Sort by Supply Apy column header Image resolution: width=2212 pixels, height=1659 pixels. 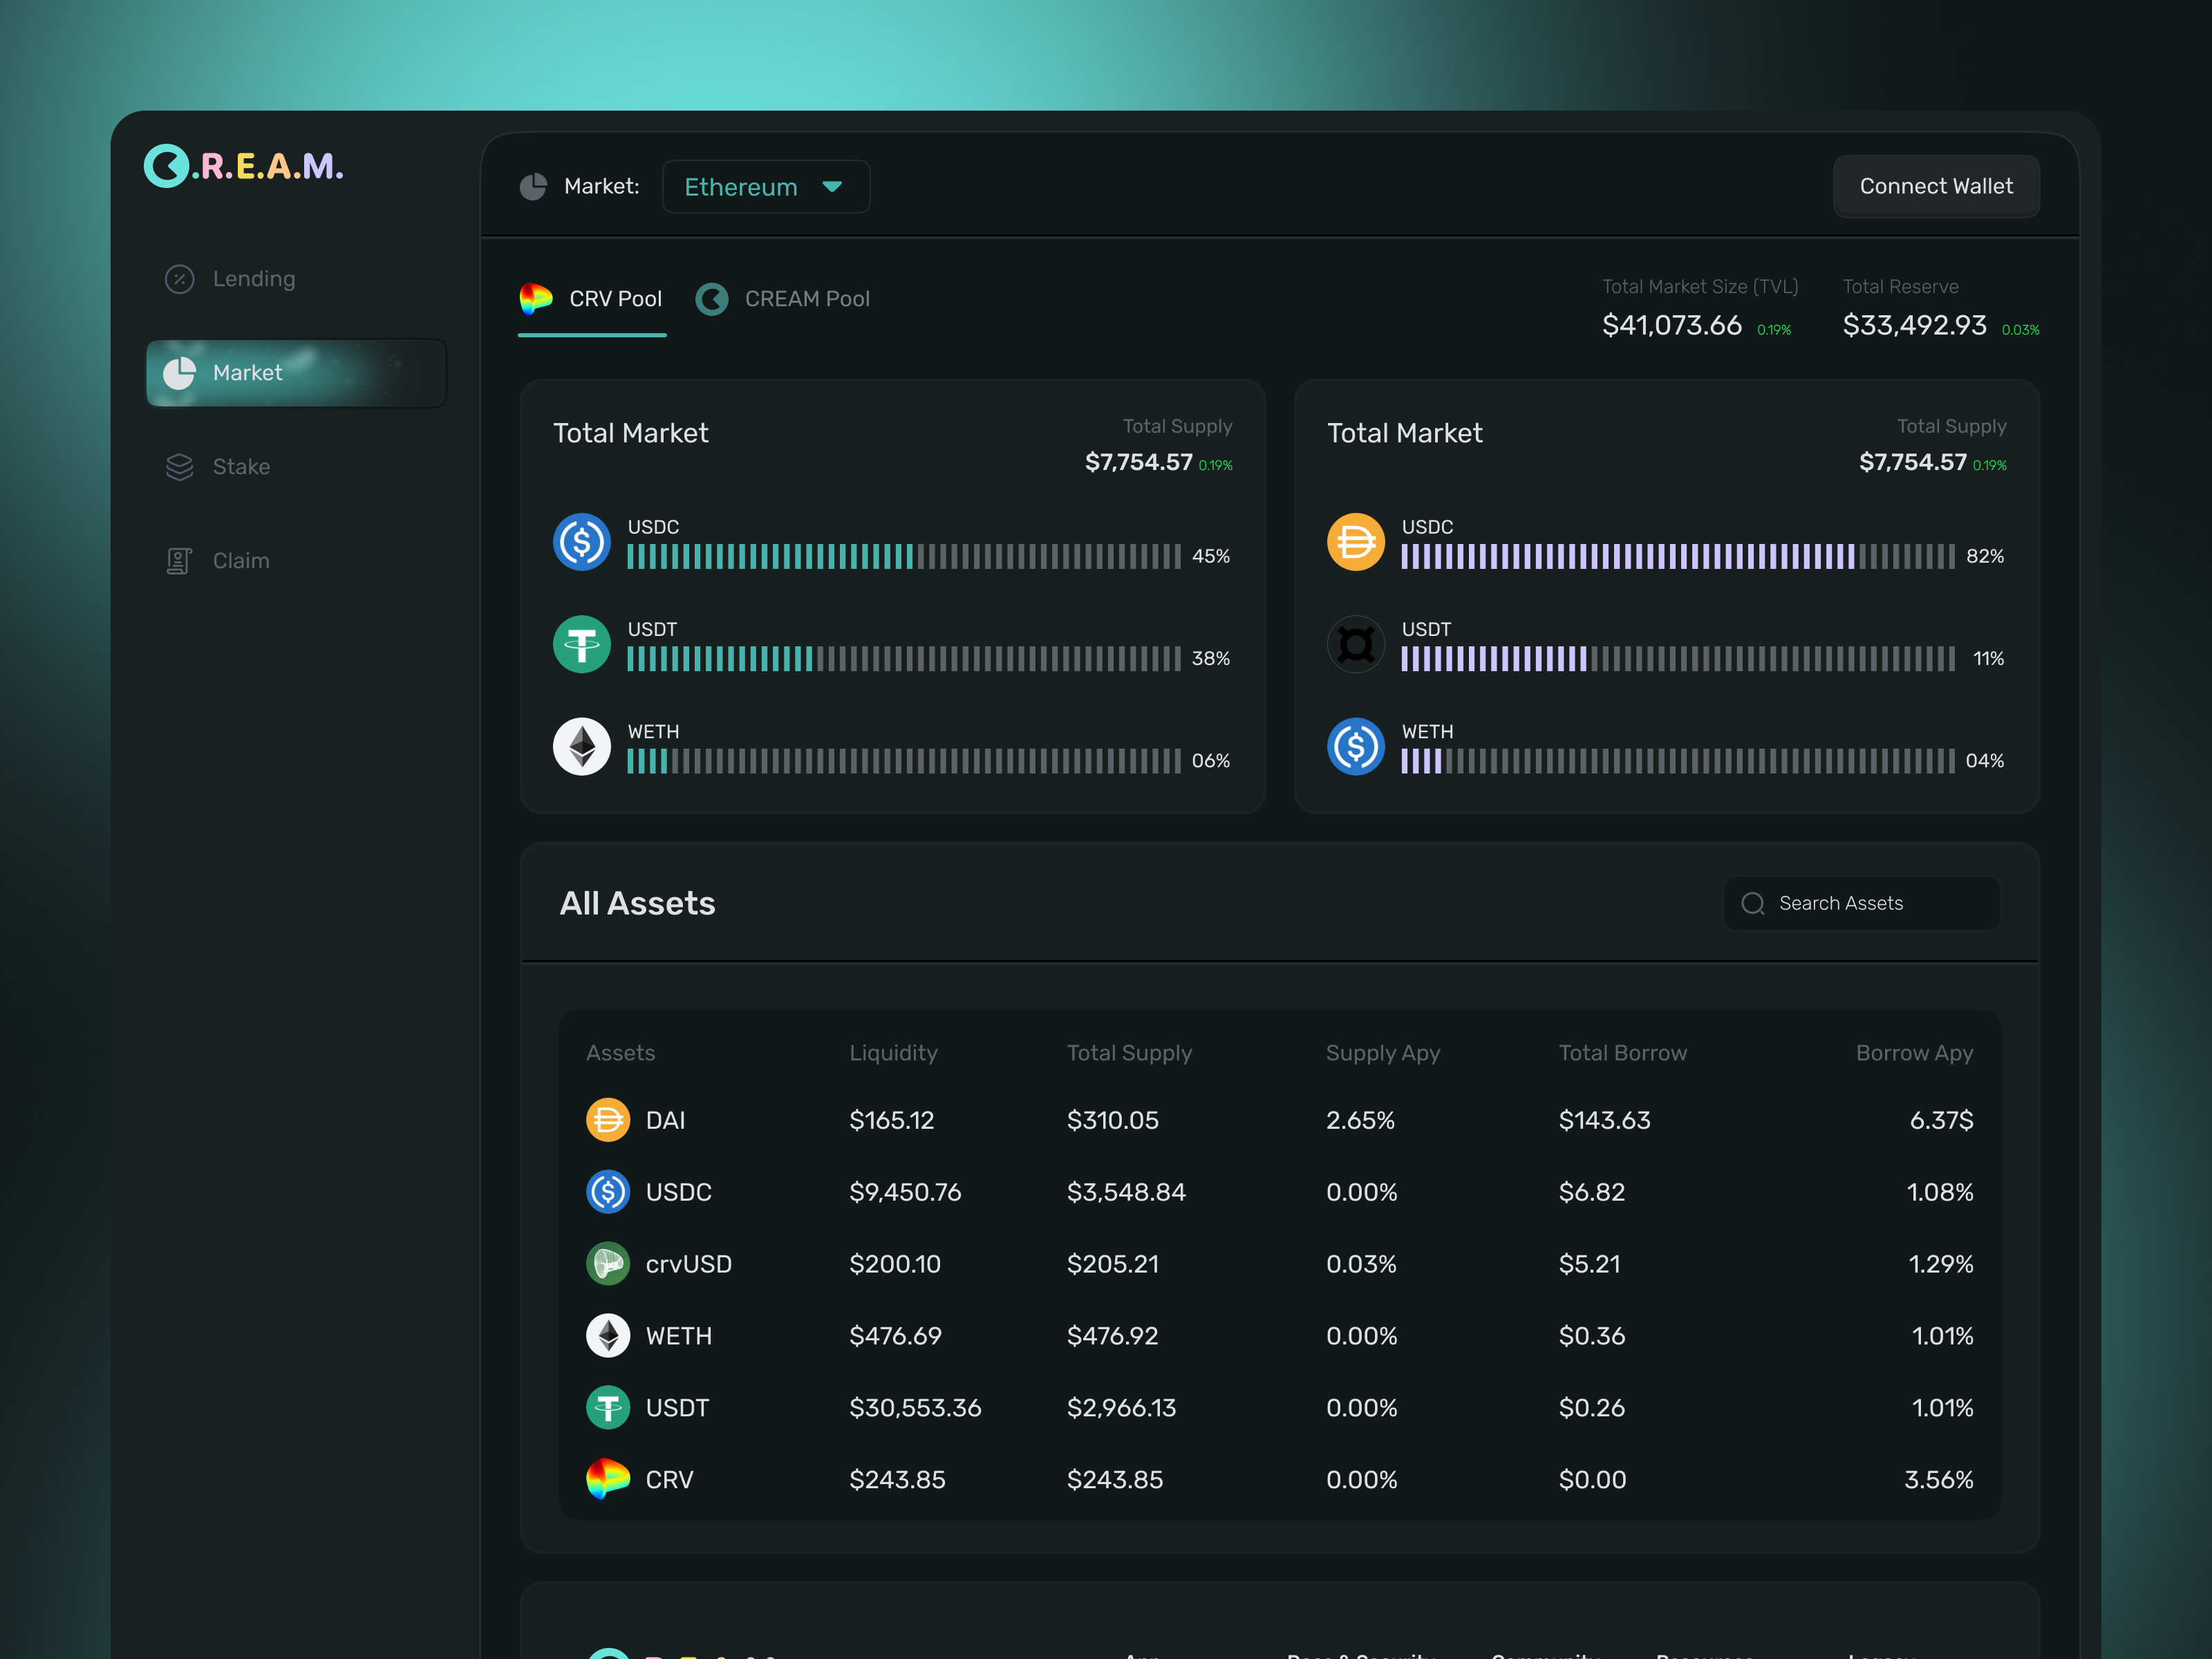tap(1383, 1053)
